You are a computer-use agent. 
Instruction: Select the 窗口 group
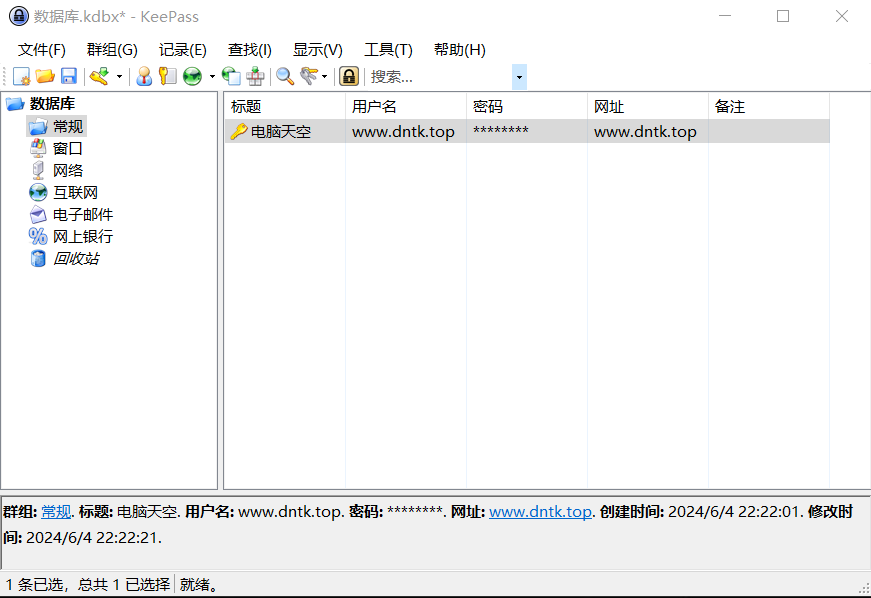(x=68, y=148)
